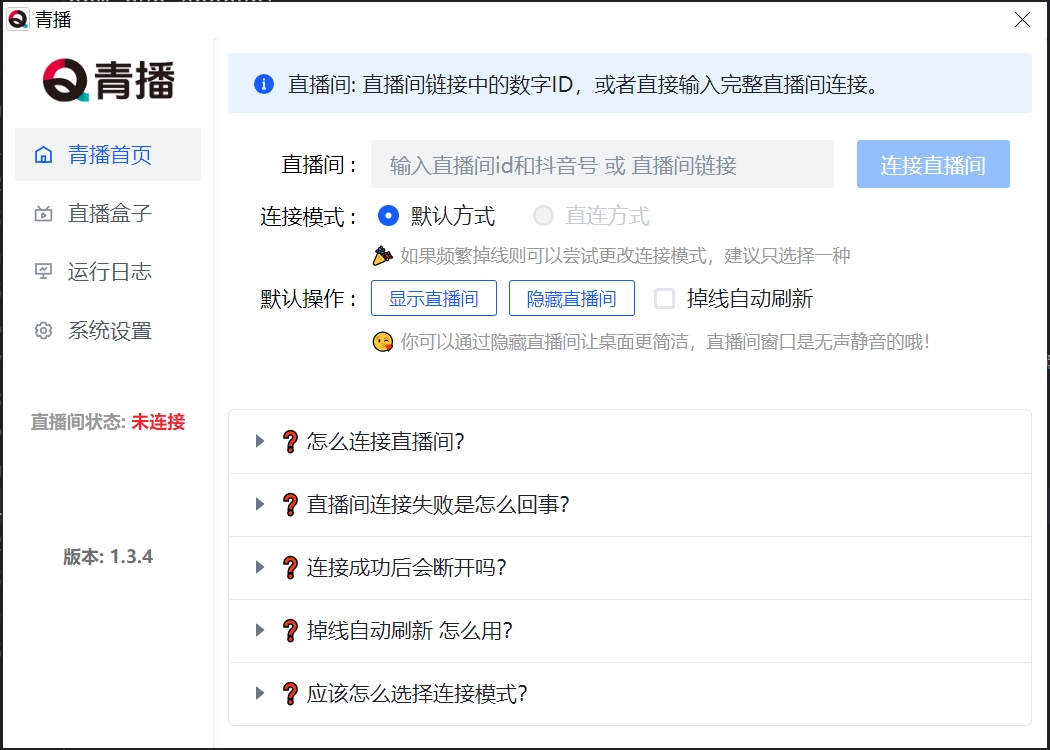Click red question mark by 应该怎么选择连接模式
1050x750 pixels.
click(x=290, y=694)
